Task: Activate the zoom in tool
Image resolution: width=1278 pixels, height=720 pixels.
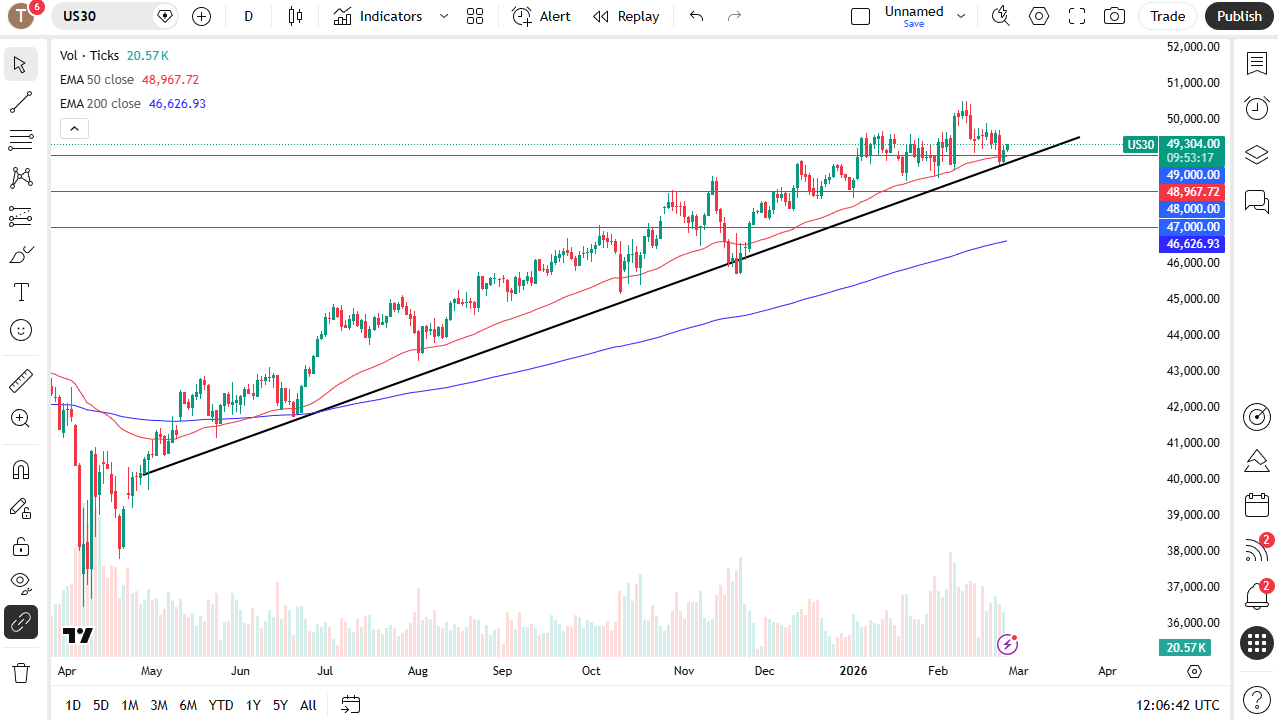Action: (20, 419)
